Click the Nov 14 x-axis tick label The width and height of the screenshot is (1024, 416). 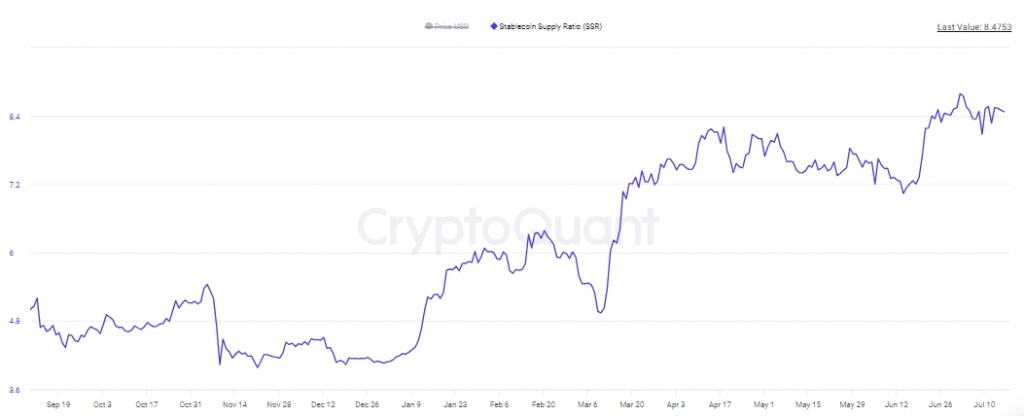[234, 406]
